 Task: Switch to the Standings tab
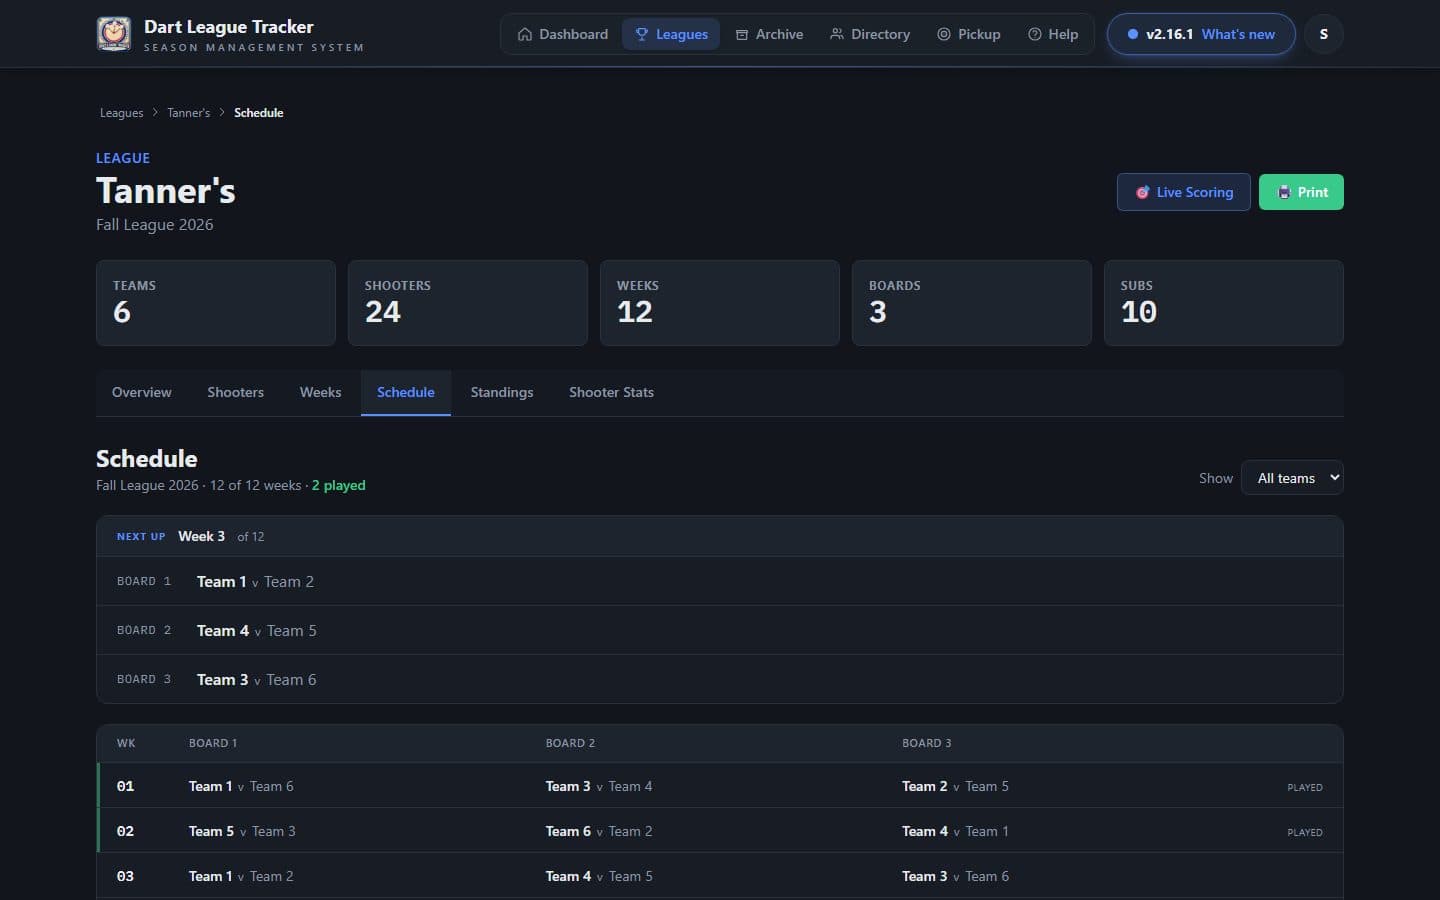pos(501,392)
